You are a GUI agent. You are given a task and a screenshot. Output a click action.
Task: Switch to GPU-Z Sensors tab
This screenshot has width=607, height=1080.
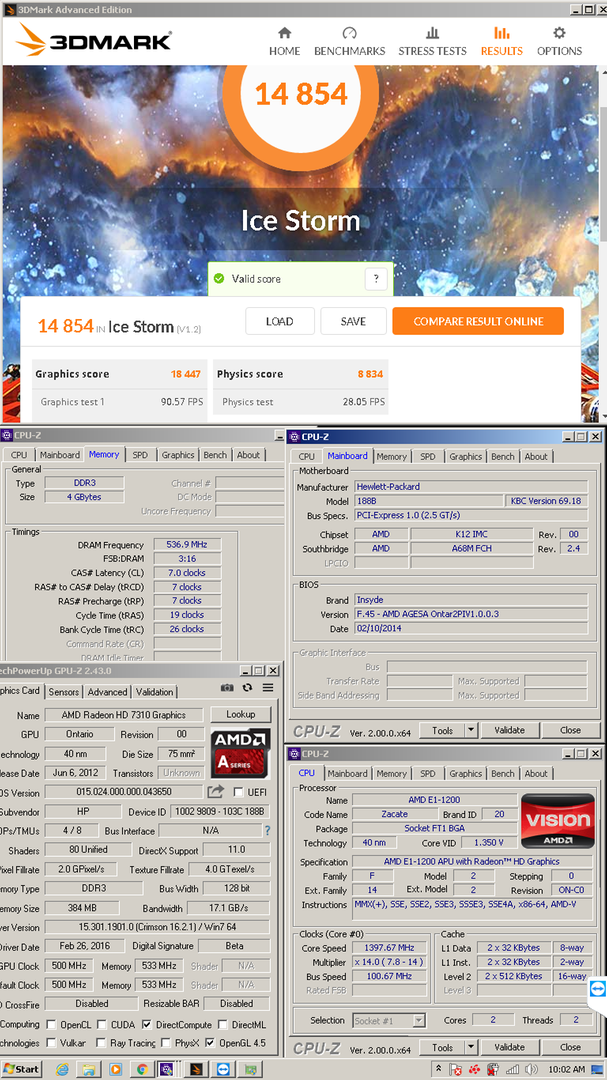click(64, 692)
